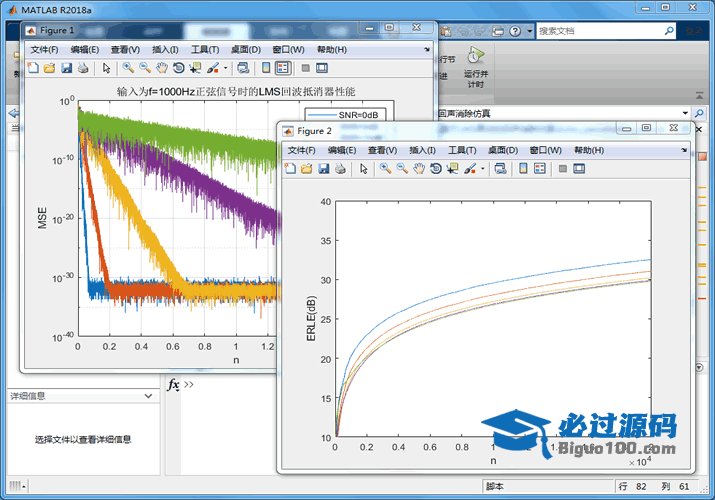The height and width of the screenshot is (500, 715).
Task: Click dock arrow at Figure 2 menu bar
Action: tap(684, 150)
